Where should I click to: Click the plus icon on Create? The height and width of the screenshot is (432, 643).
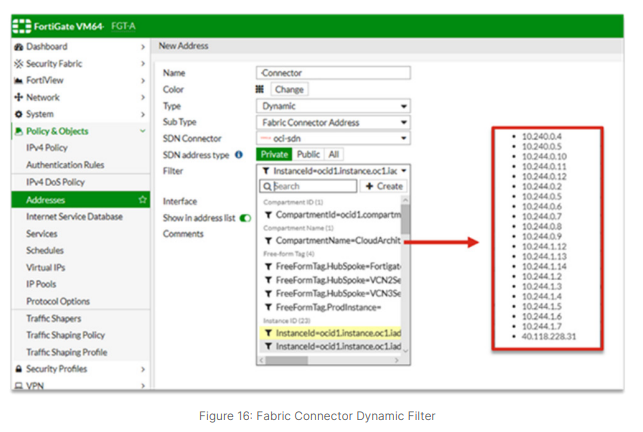click(x=369, y=186)
